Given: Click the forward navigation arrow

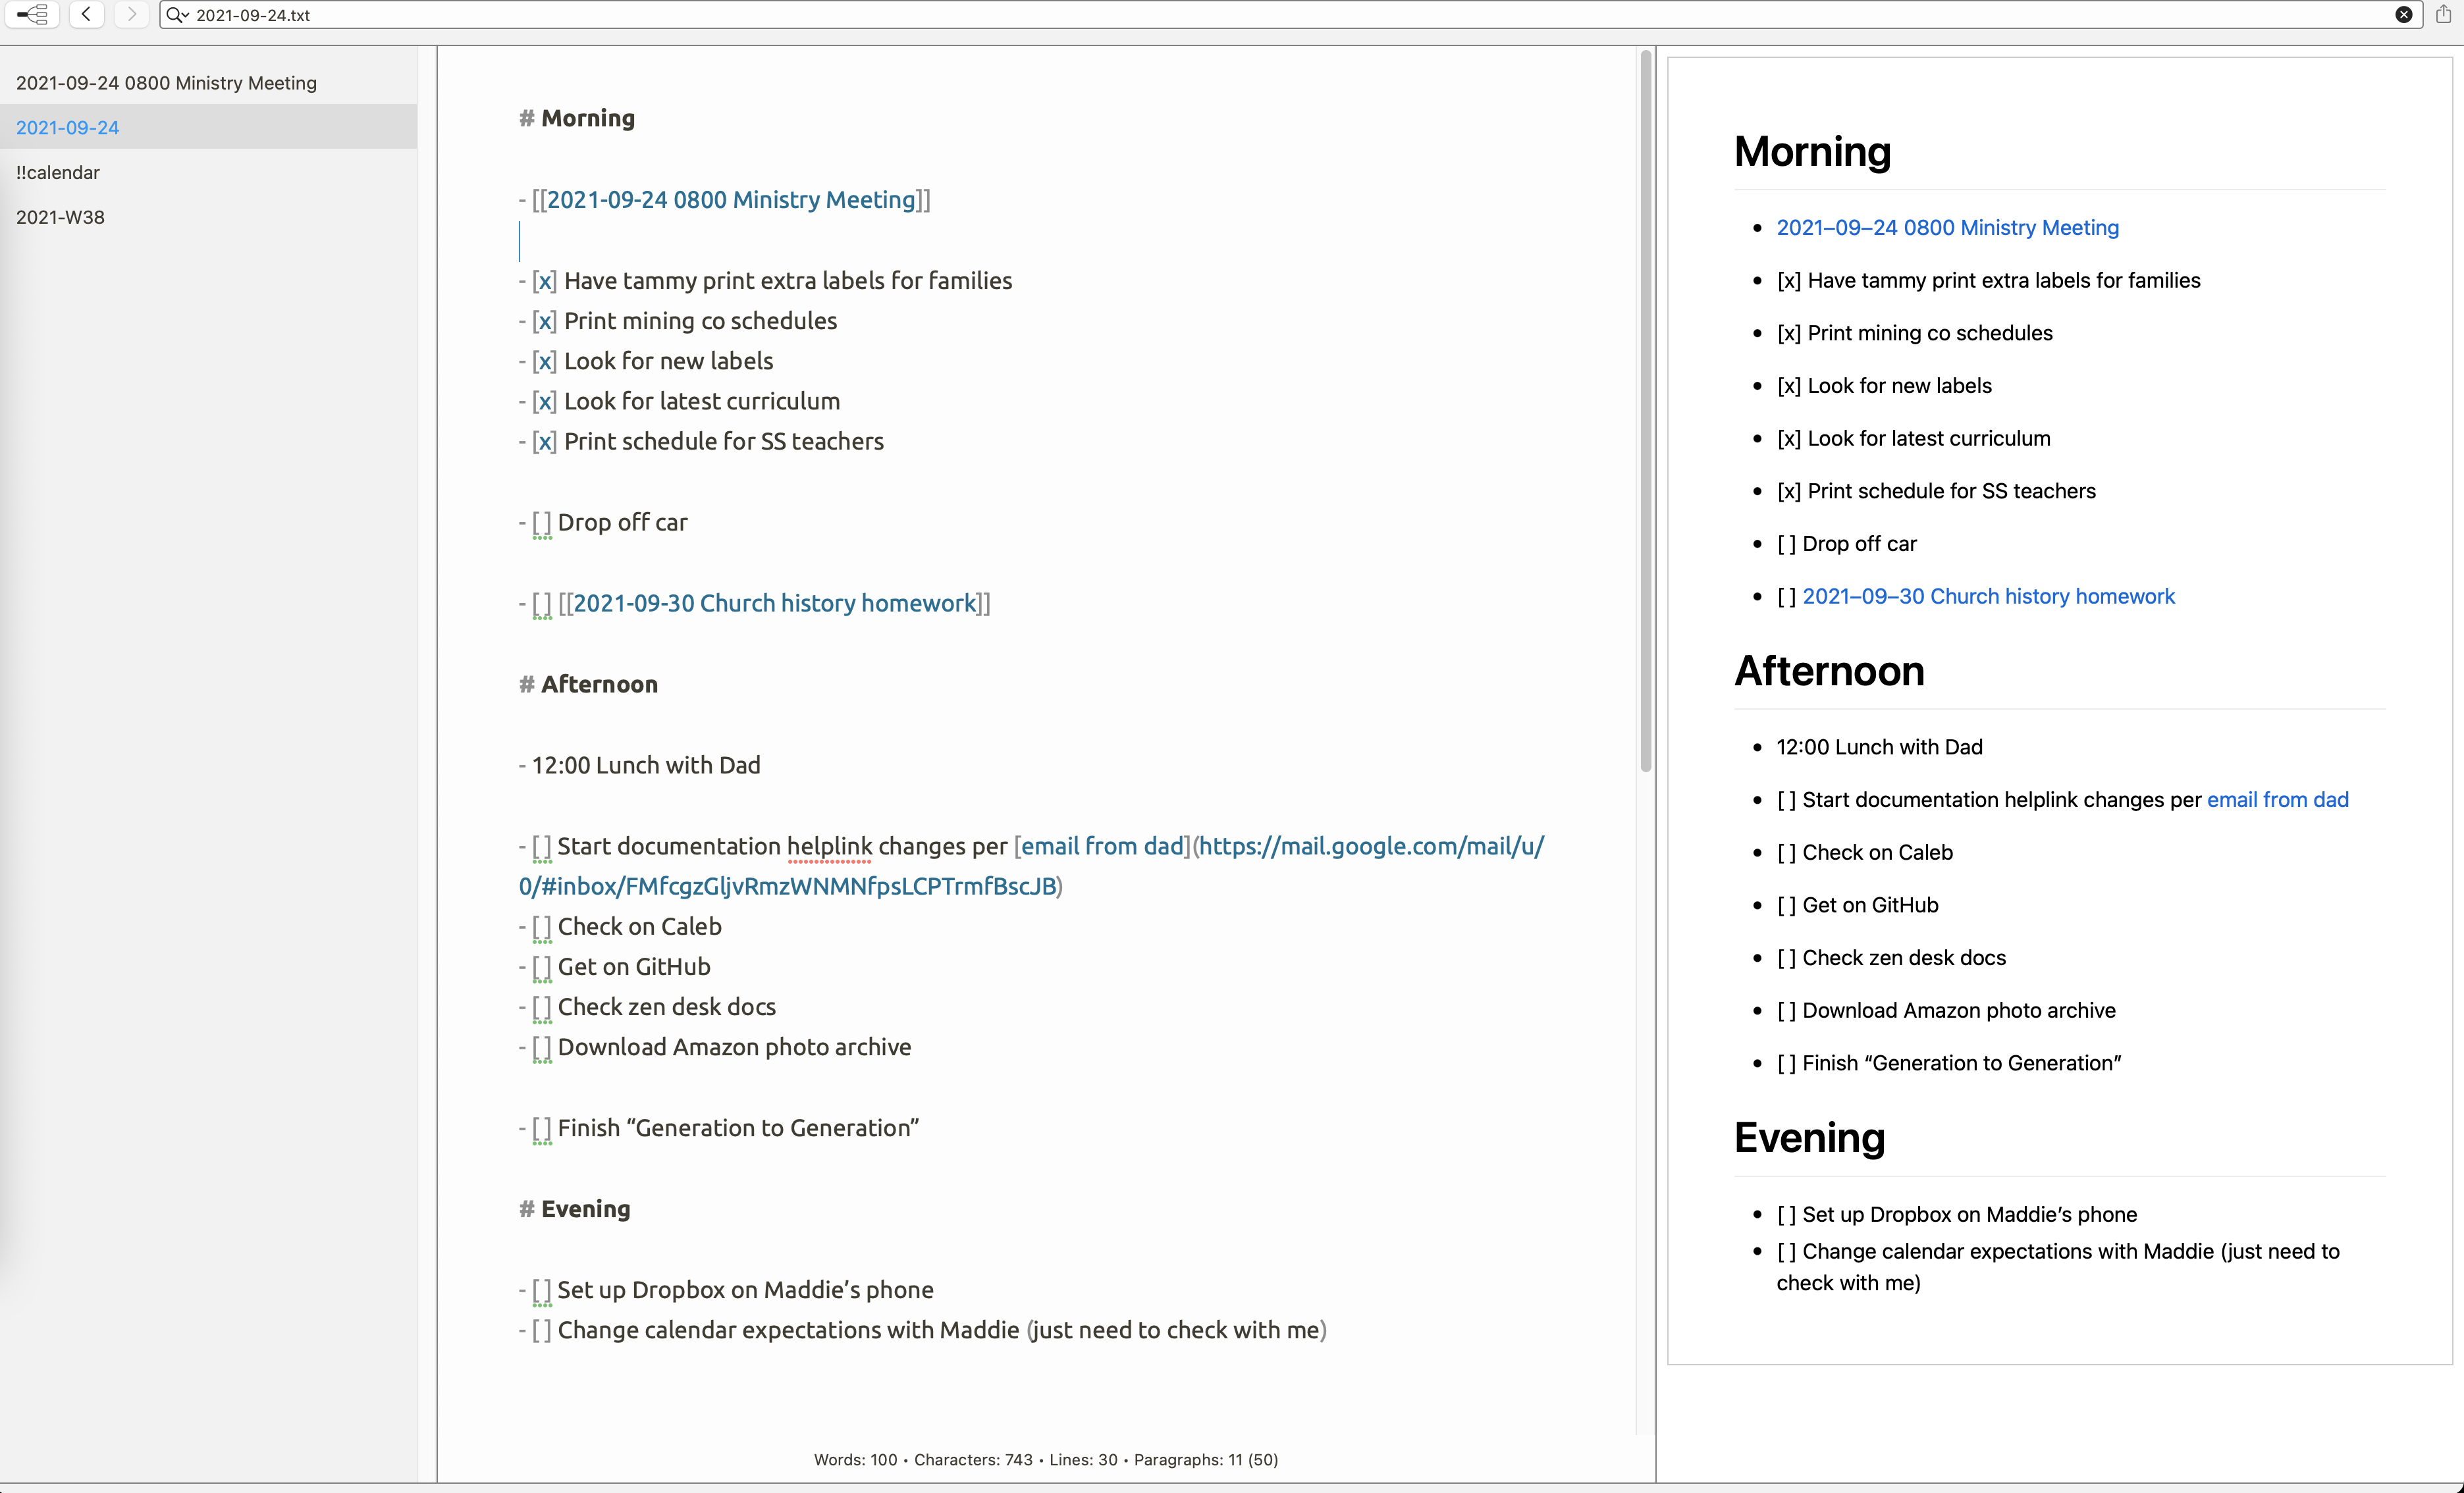Looking at the screenshot, I should point(131,14).
